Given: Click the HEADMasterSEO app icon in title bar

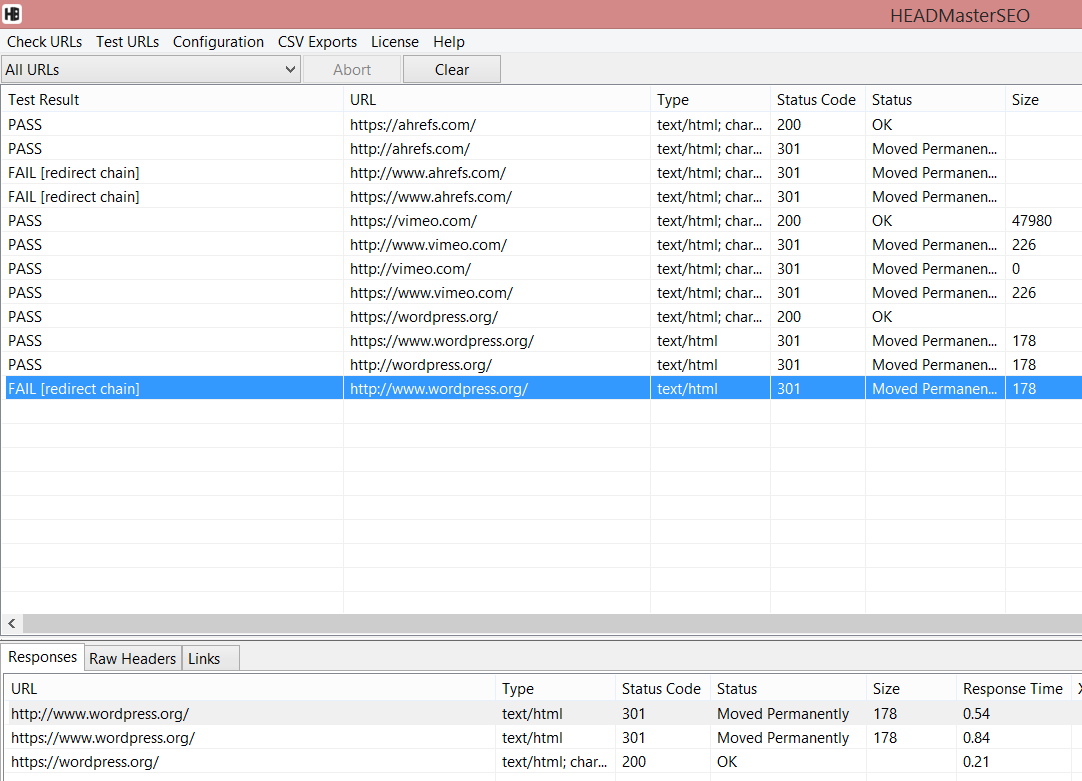Looking at the screenshot, I should click(12, 14).
